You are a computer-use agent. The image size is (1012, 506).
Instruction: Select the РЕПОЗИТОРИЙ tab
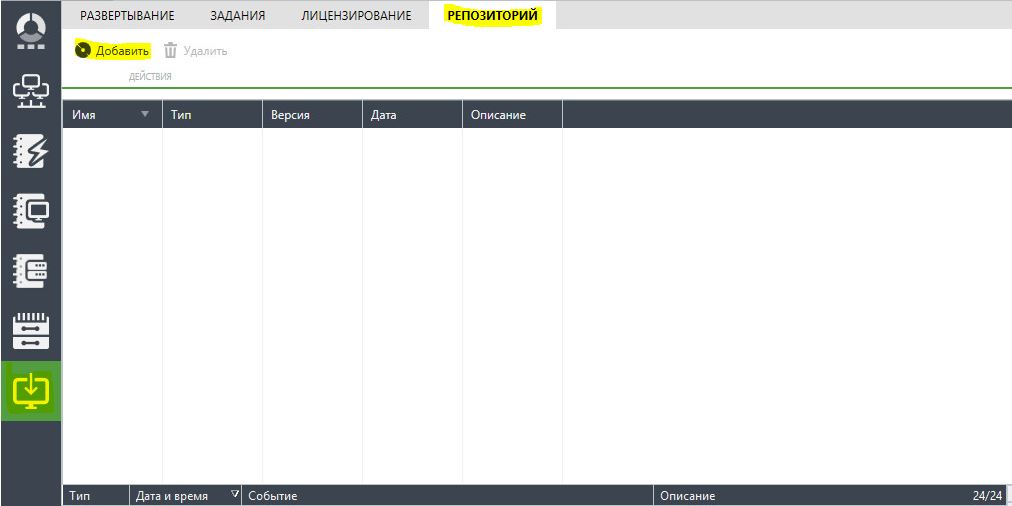(492, 15)
